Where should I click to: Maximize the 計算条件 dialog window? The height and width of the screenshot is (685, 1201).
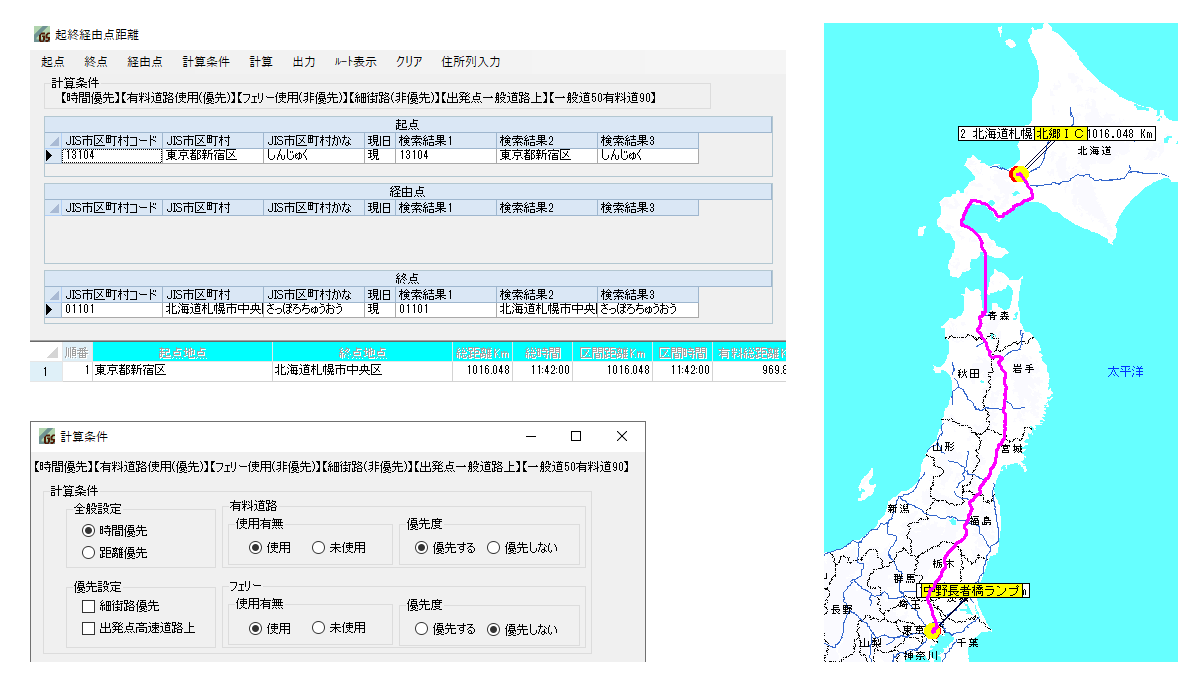coord(575,436)
